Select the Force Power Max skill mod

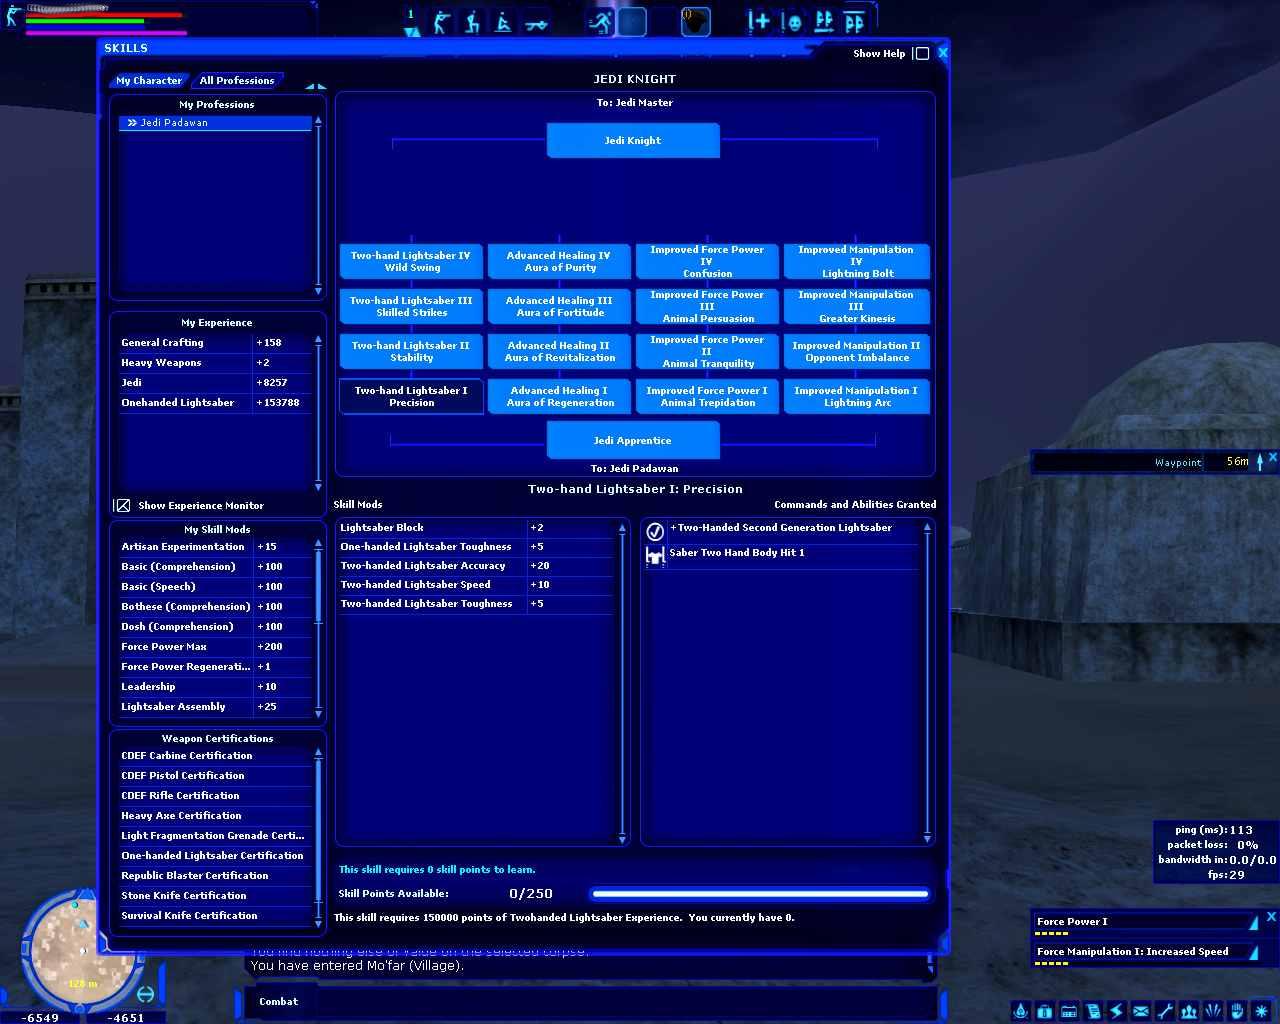pos(215,647)
